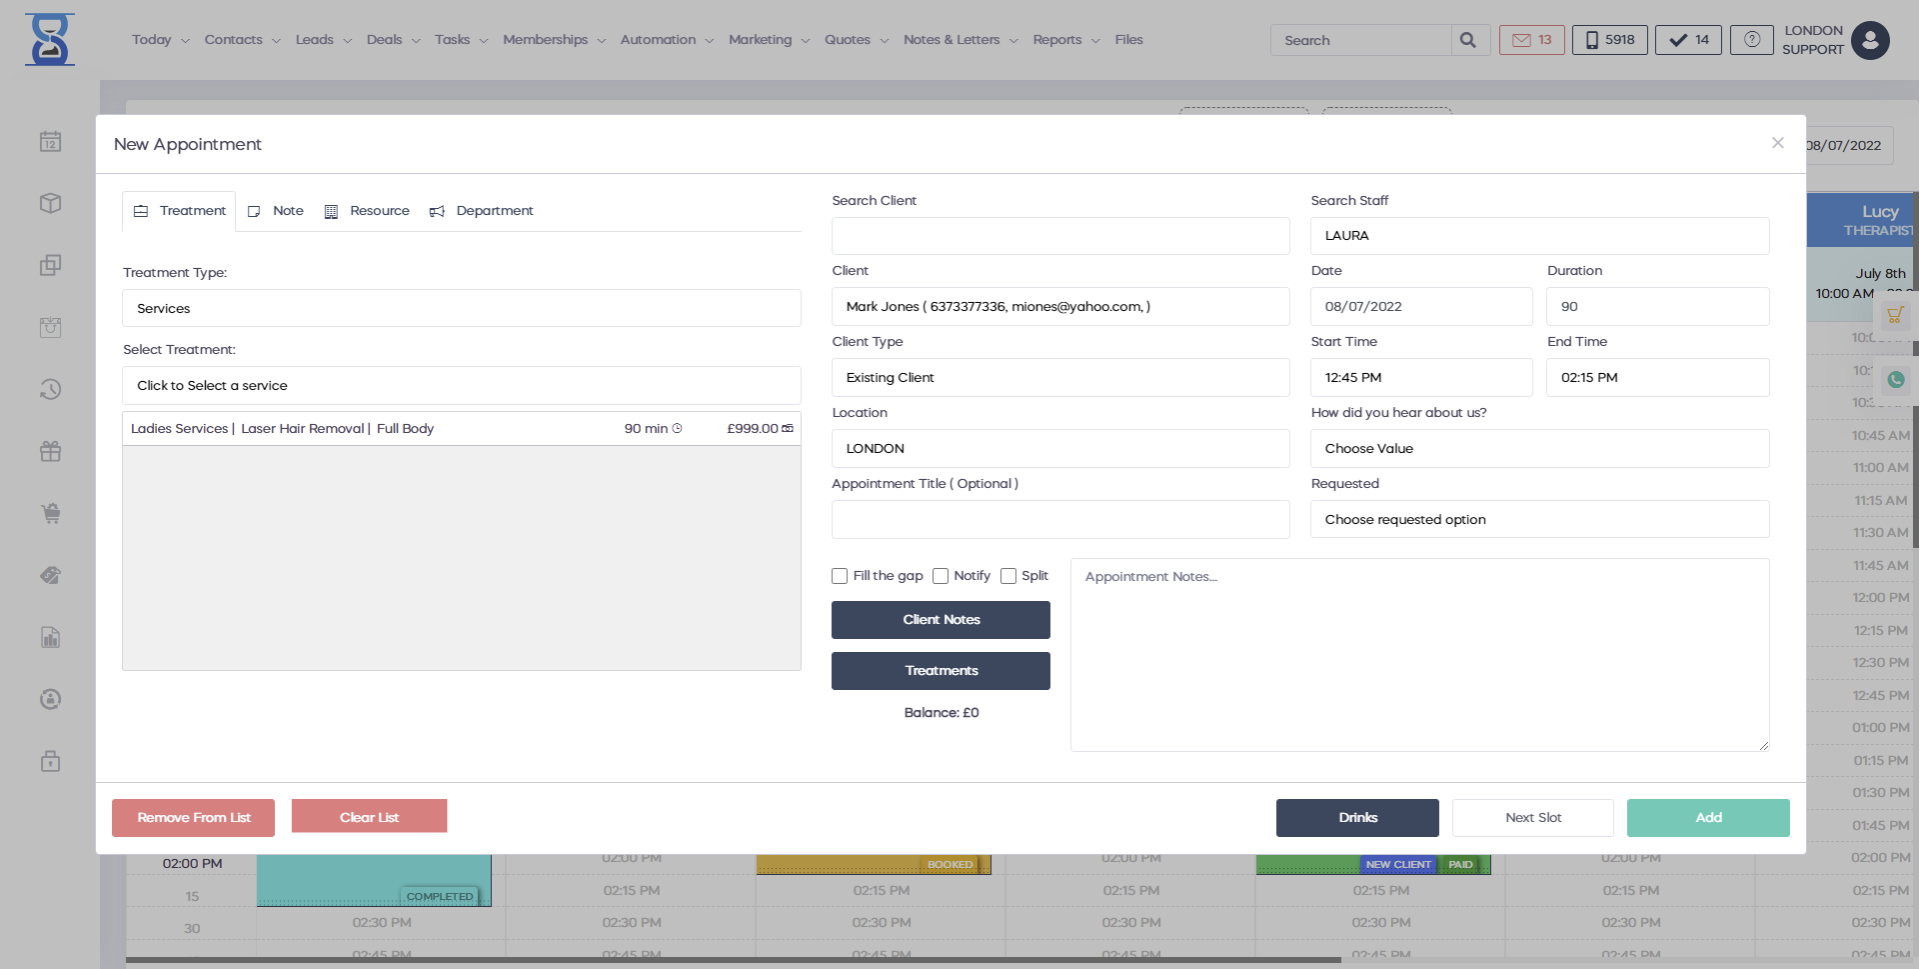The width and height of the screenshot is (1920, 969).
Task: Open the mobile SMS counter showing 5918
Action: [1609, 40]
